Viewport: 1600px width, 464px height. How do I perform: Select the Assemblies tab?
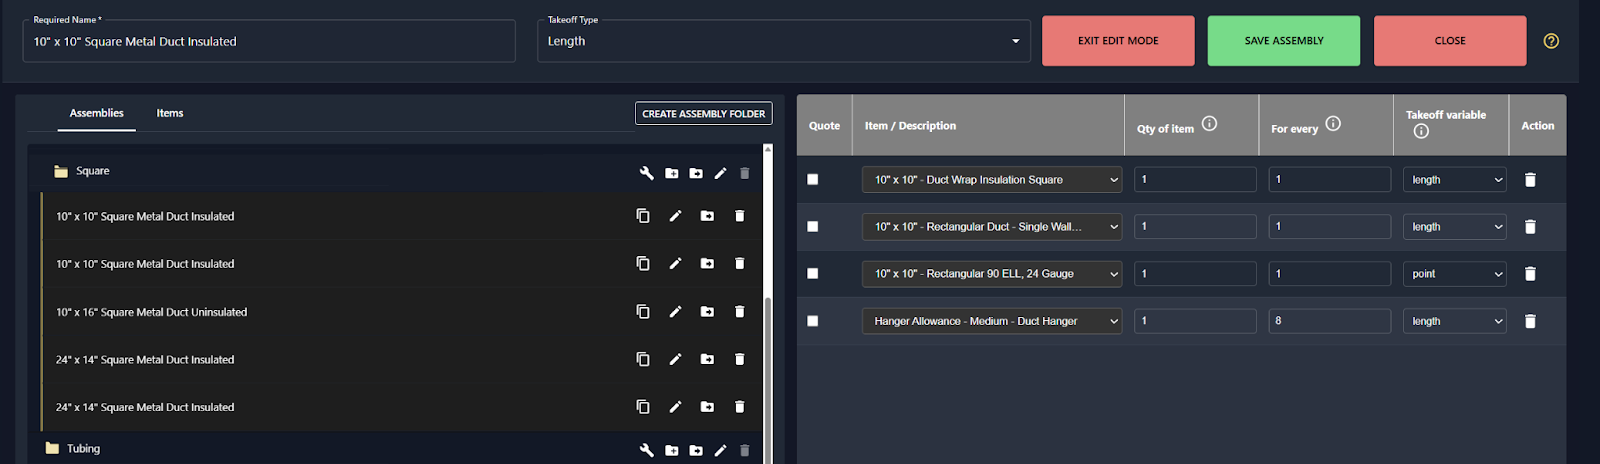coord(97,113)
